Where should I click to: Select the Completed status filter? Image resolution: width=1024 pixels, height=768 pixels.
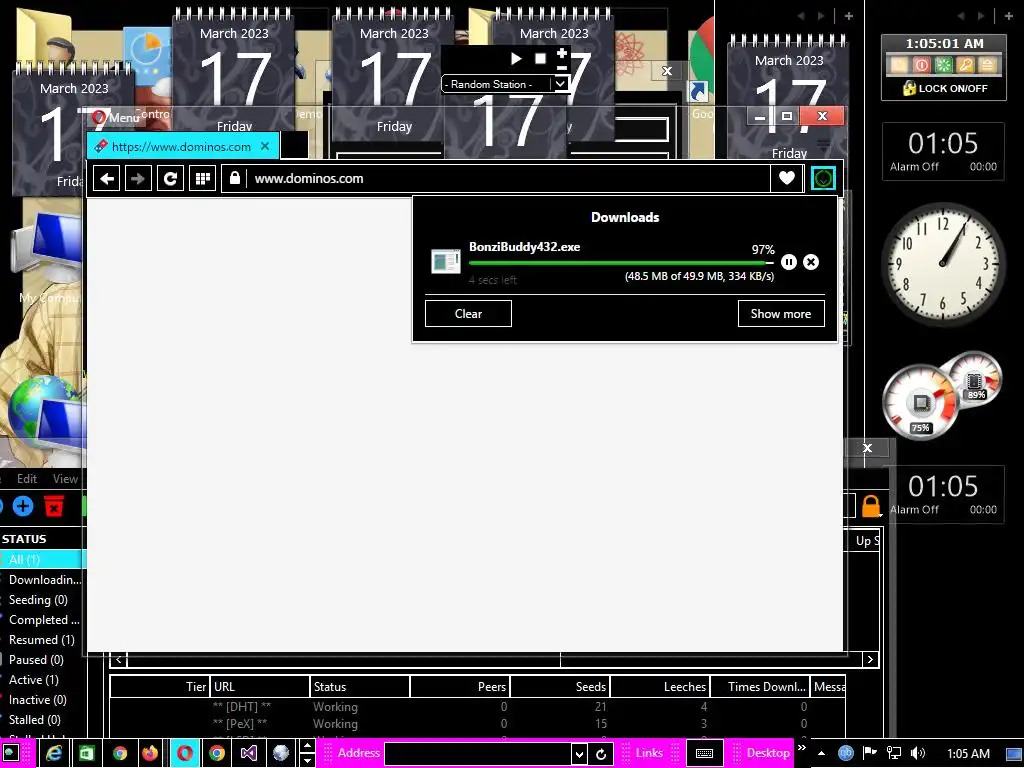click(x=44, y=620)
